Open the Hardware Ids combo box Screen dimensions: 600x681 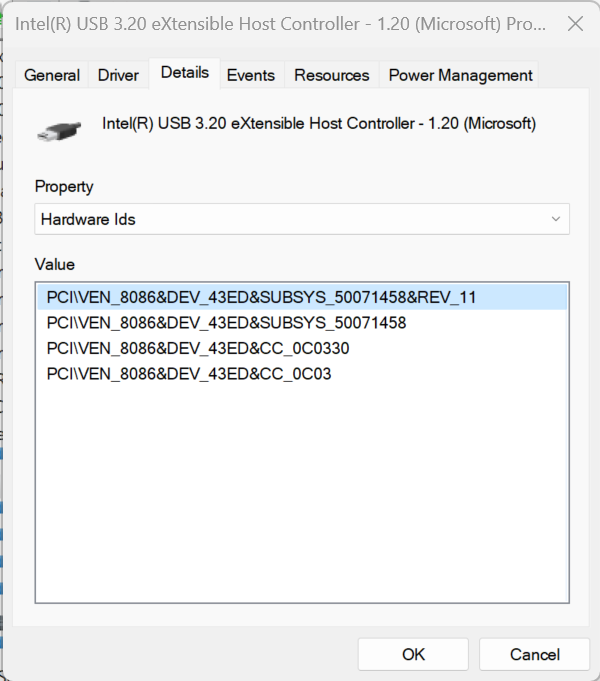tap(302, 219)
